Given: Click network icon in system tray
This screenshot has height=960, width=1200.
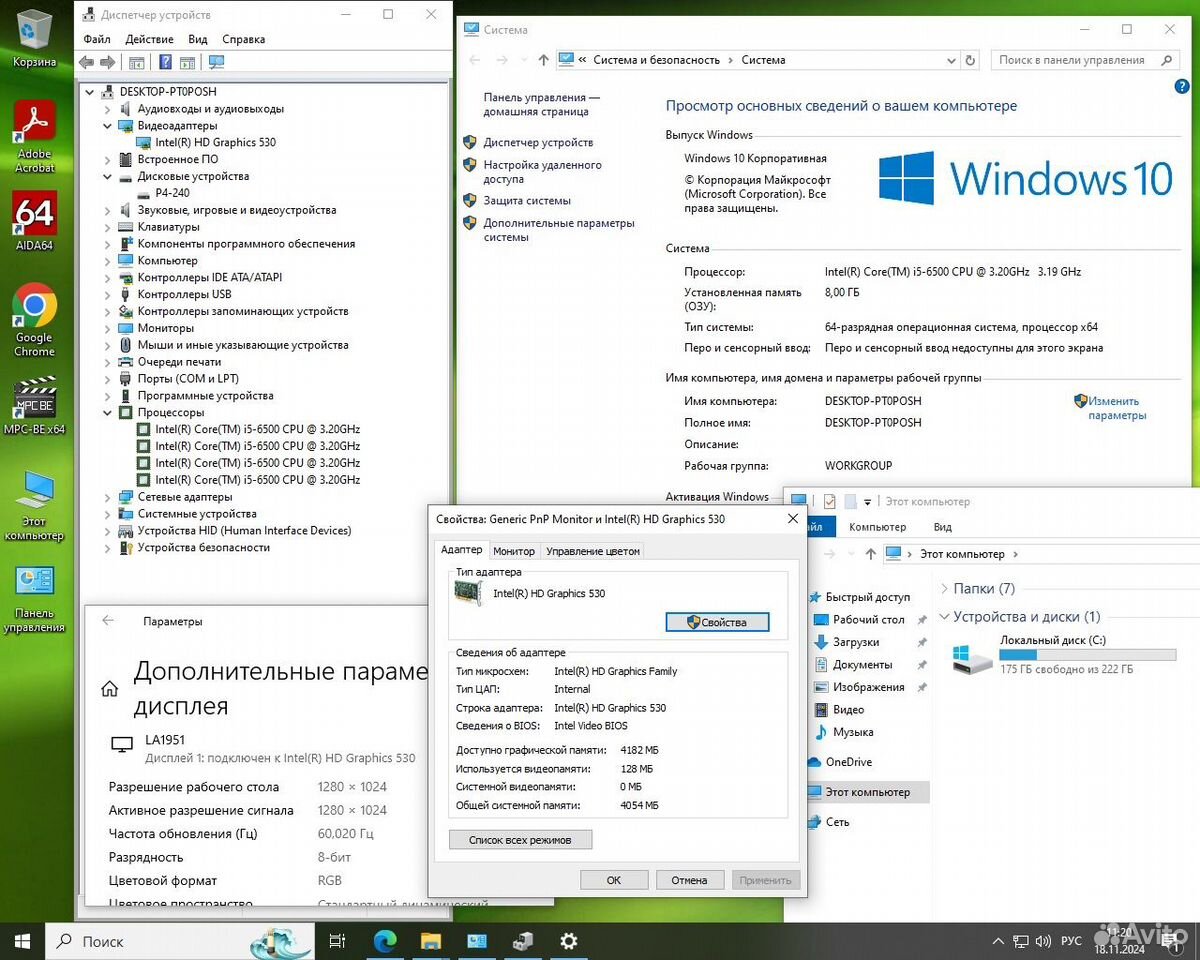Looking at the screenshot, I should point(1021,941).
